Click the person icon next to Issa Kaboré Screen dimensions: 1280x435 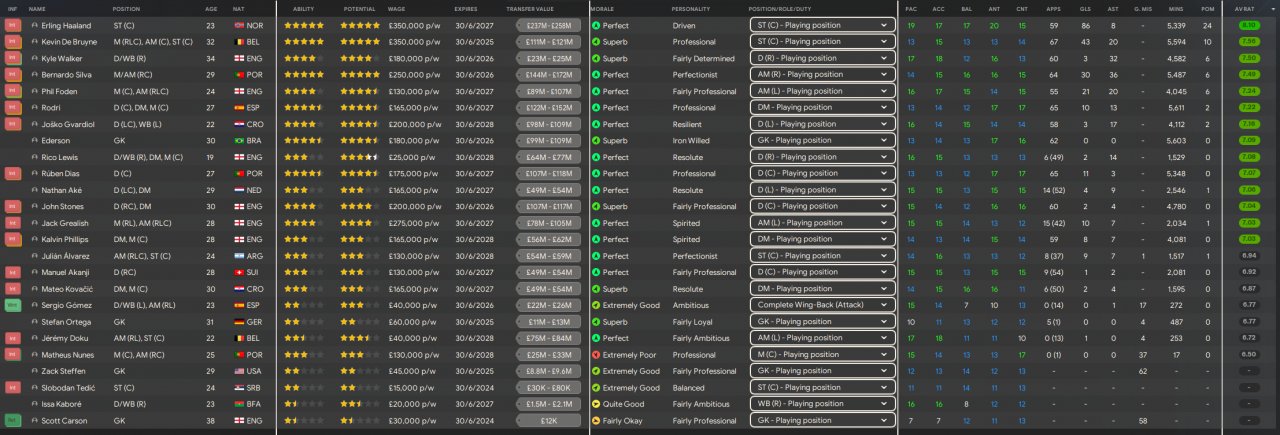(x=34, y=404)
